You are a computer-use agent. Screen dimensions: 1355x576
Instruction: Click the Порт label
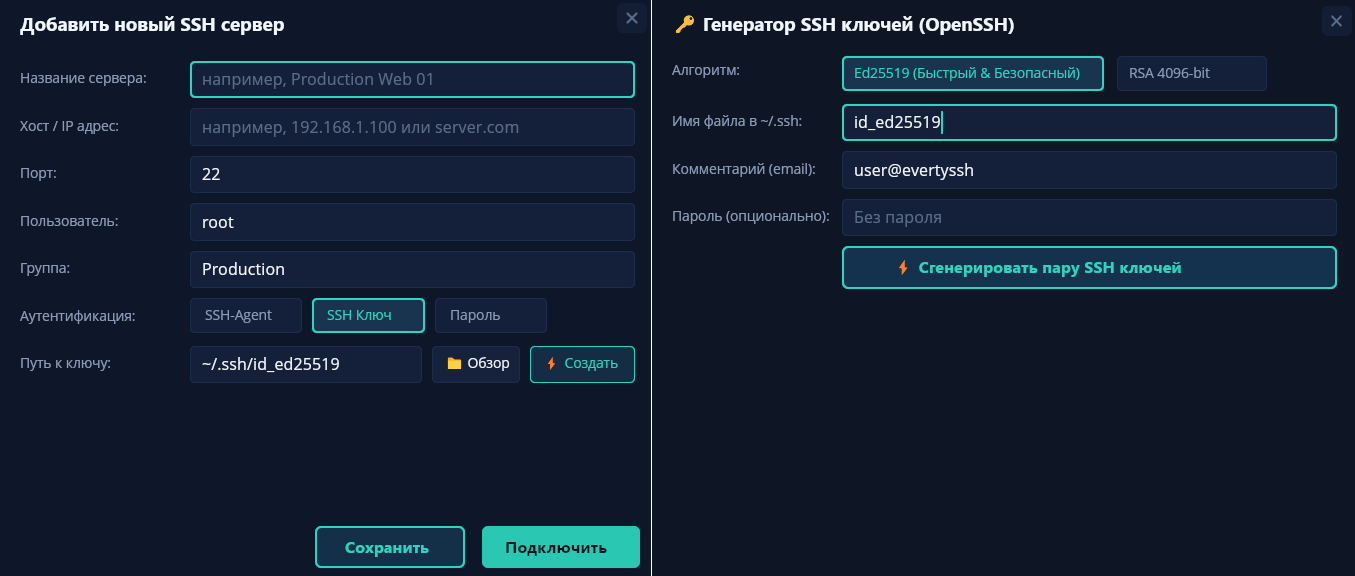click(x=38, y=173)
